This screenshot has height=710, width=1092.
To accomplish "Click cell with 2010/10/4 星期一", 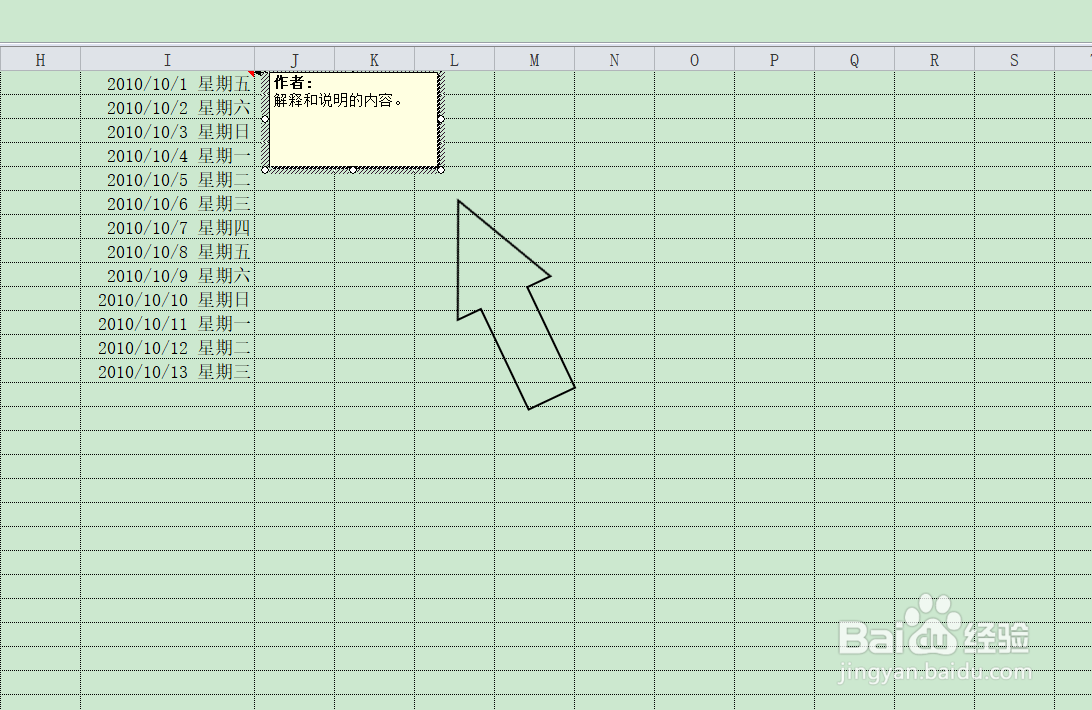I will pos(167,155).
